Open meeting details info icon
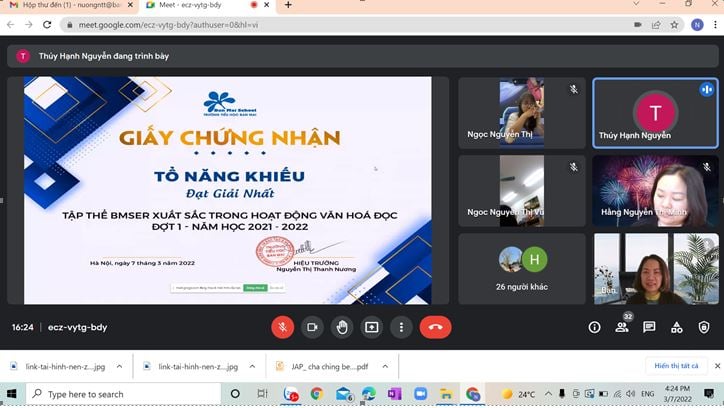This screenshot has height=408, width=724. click(594, 327)
